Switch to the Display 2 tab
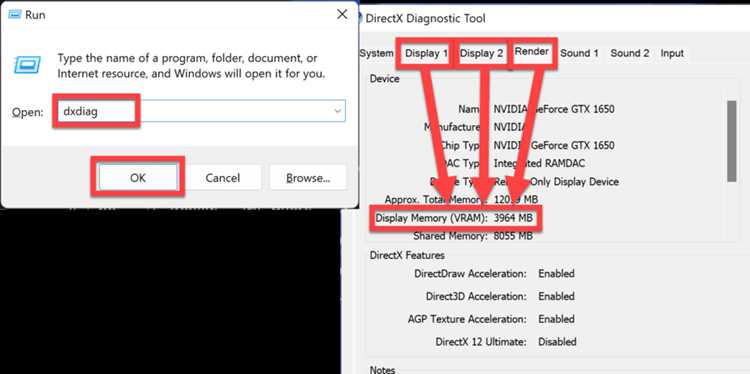The width and height of the screenshot is (750, 374). (481, 53)
